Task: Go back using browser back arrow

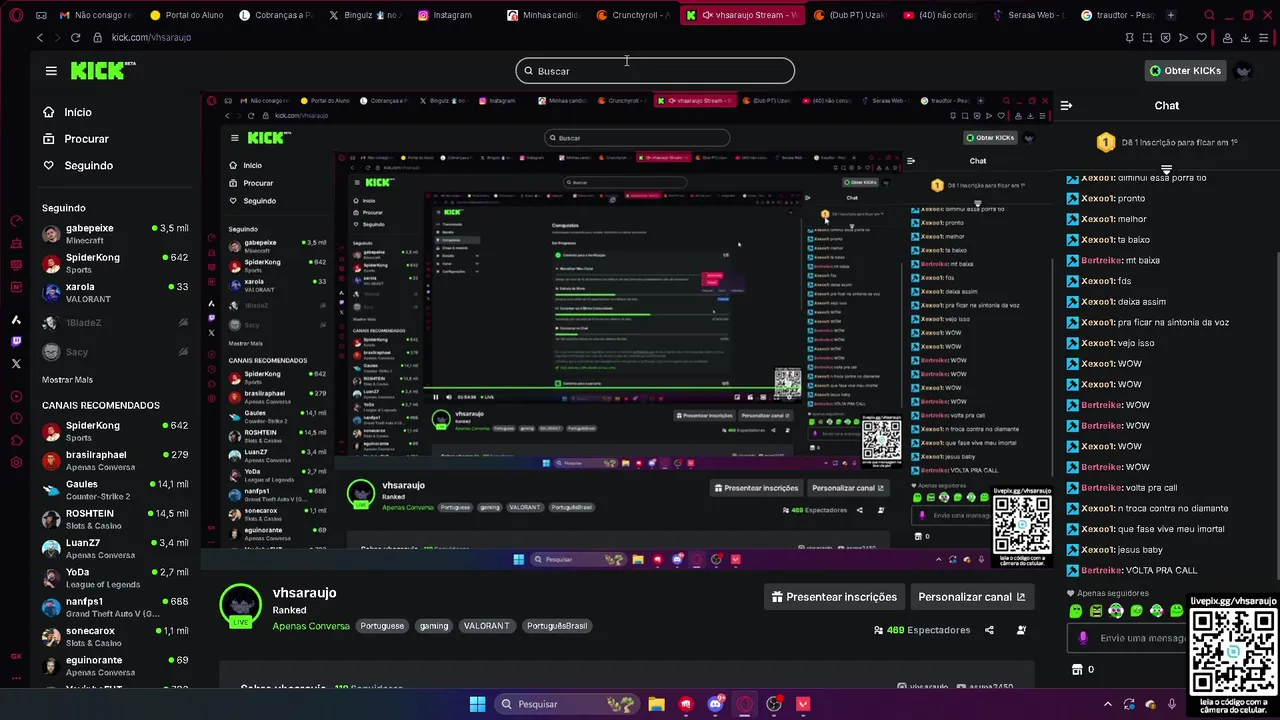Action: pyautogui.click(x=40, y=37)
